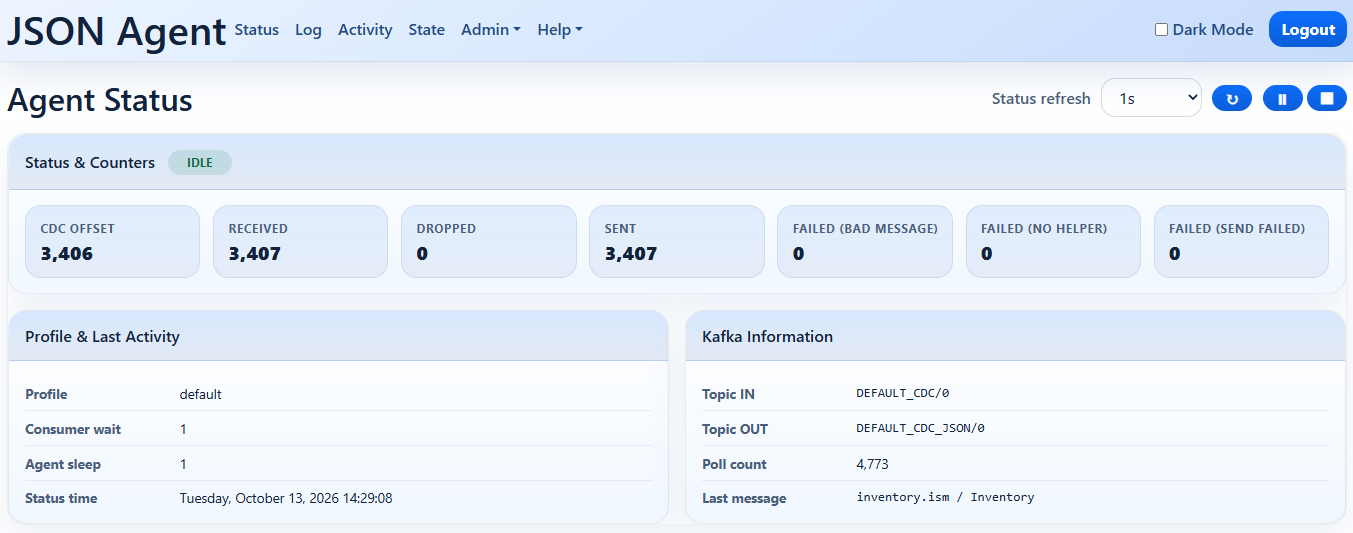Image resolution: width=1353 pixels, height=533 pixels.
Task: Open the Status refresh interval dropdown
Action: [x=1151, y=98]
